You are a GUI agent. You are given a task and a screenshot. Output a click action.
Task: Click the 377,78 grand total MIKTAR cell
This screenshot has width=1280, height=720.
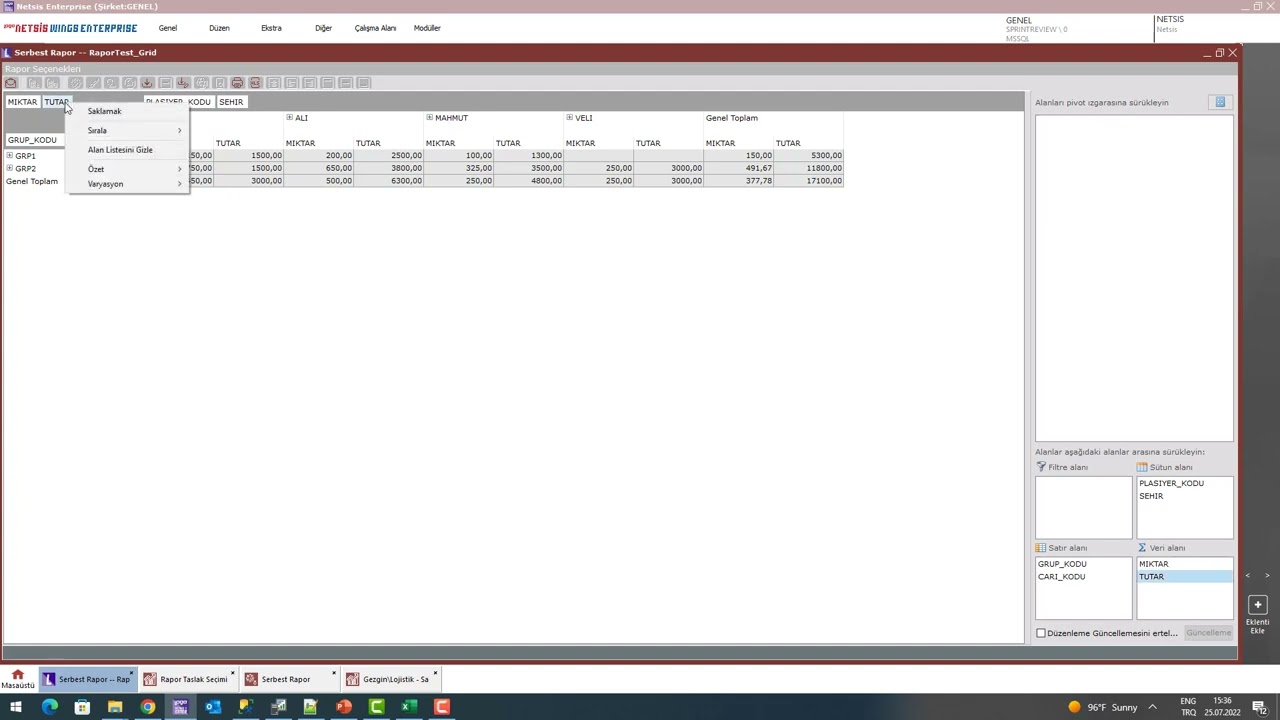[739, 181]
